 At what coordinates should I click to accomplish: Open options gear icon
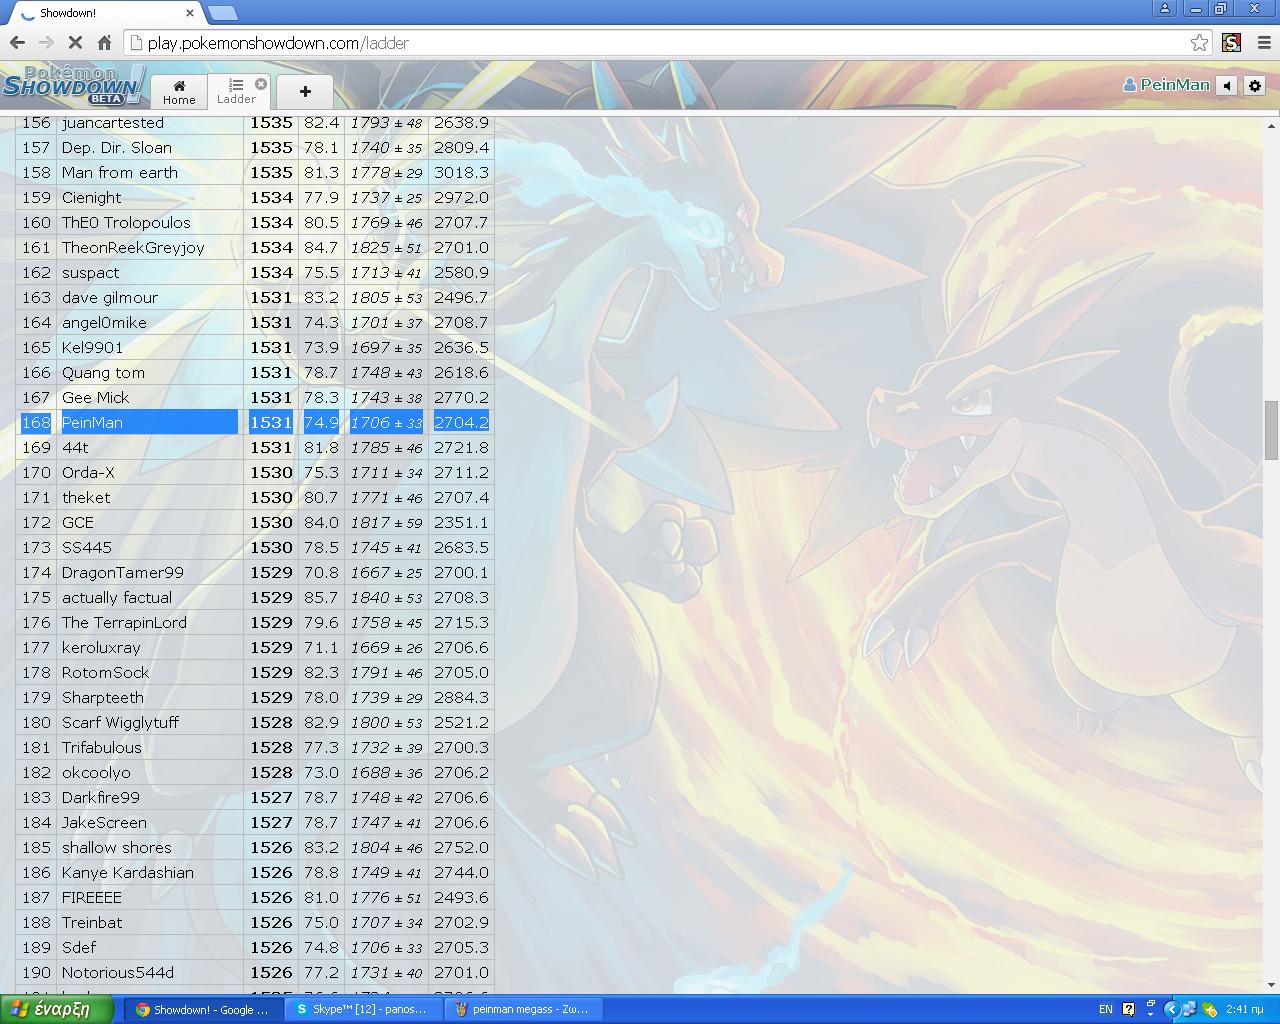tap(1255, 85)
